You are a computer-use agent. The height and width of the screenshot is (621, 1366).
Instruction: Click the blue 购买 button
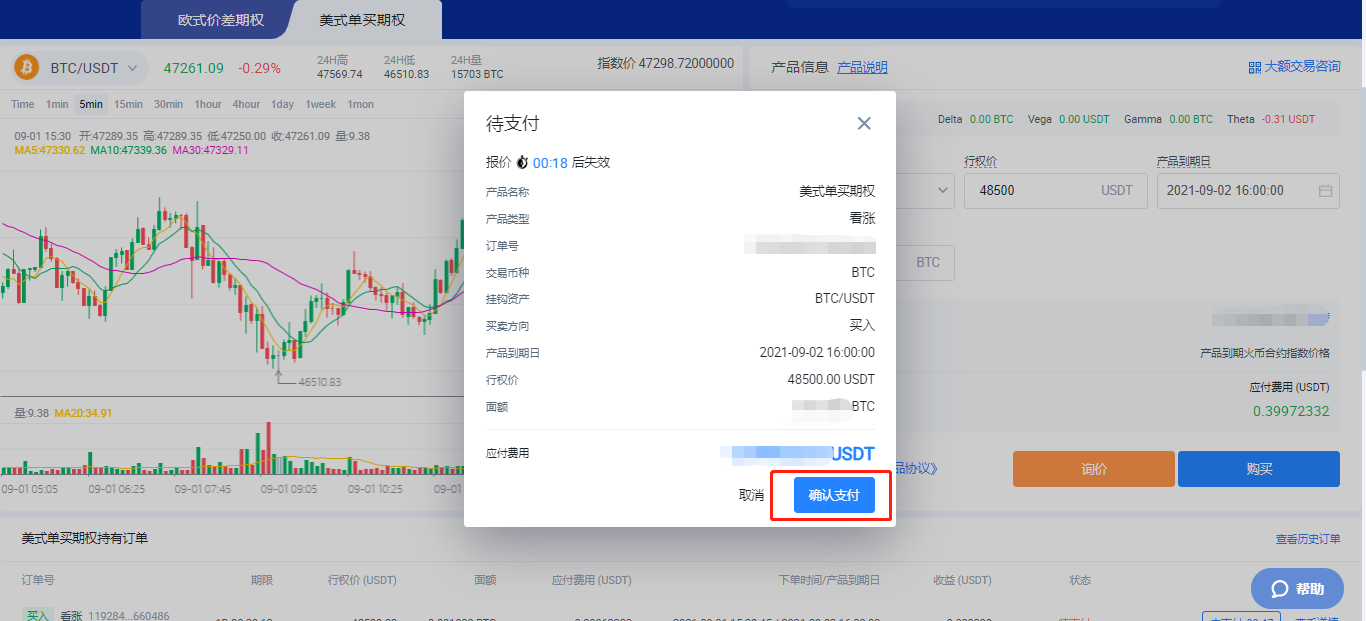point(1259,469)
